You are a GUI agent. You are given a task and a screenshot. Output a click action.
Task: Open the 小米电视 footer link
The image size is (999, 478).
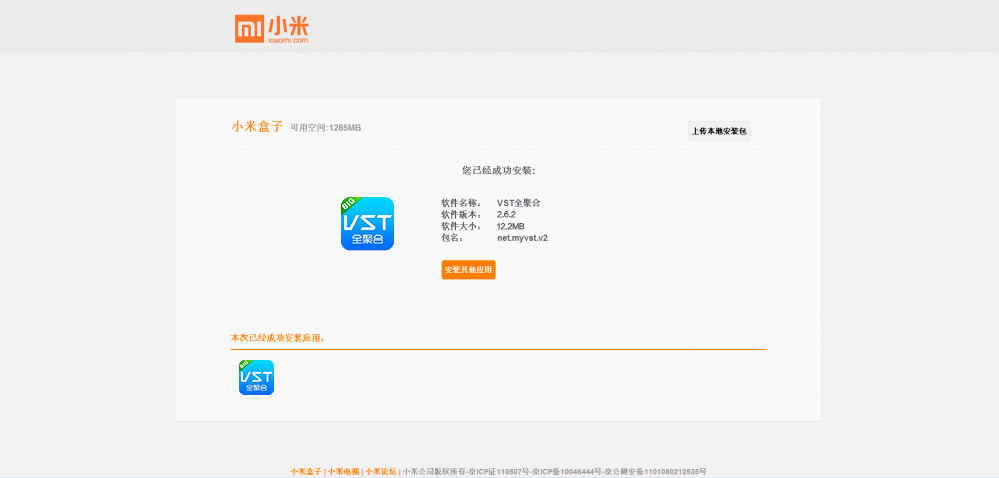(x=343, y=472)
